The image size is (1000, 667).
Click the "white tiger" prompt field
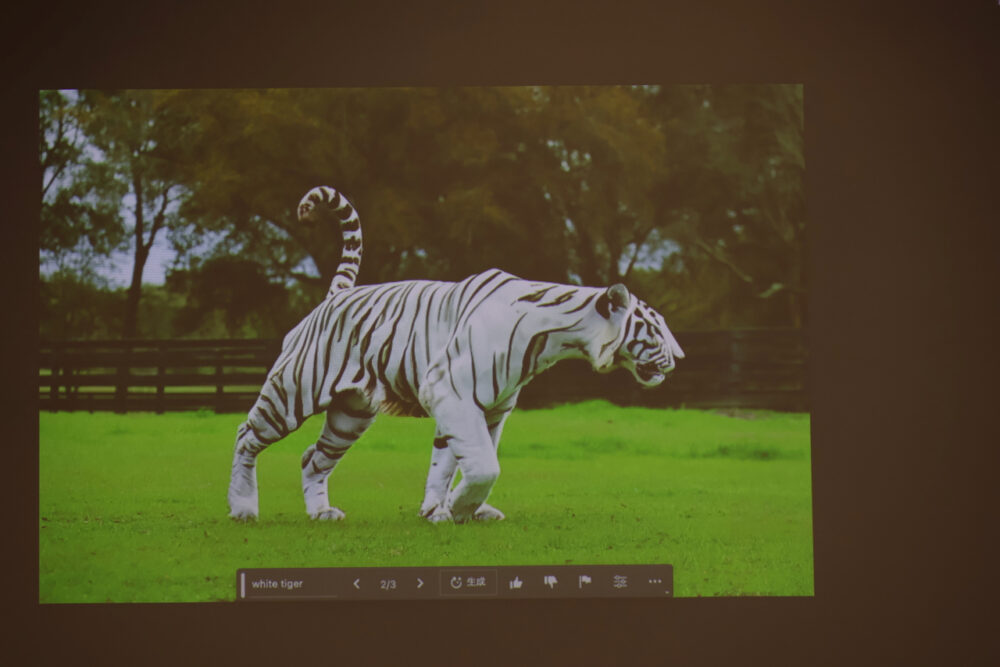pyautogui.click(x=290, y=584)
